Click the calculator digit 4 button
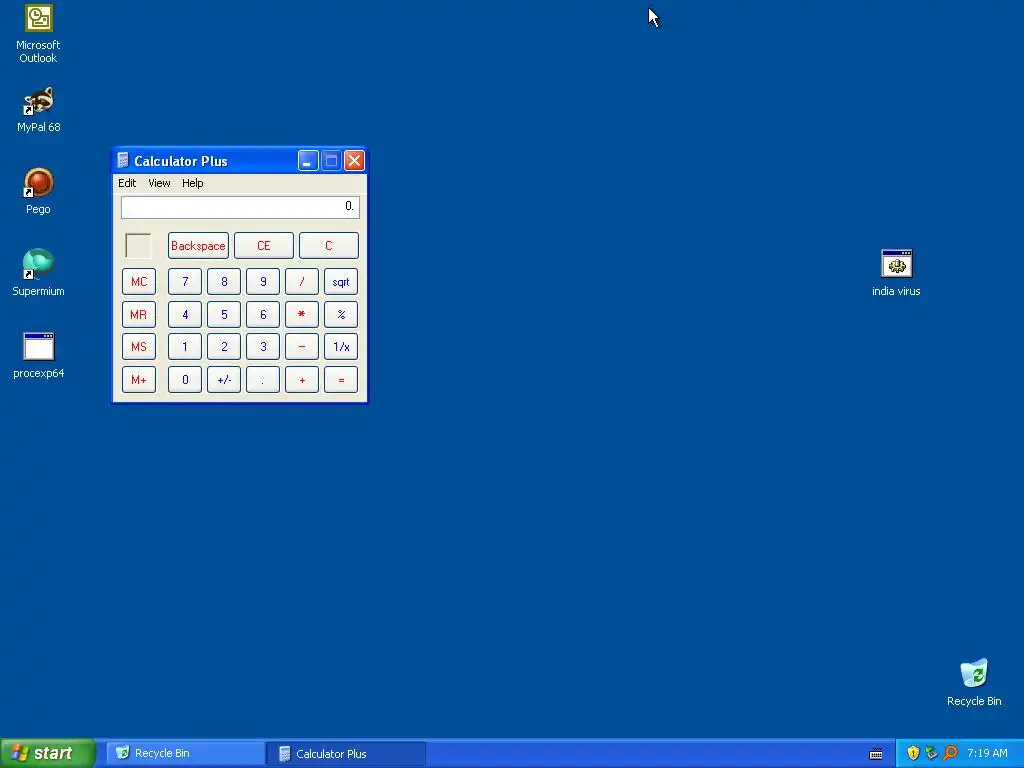 coord(185,314)
